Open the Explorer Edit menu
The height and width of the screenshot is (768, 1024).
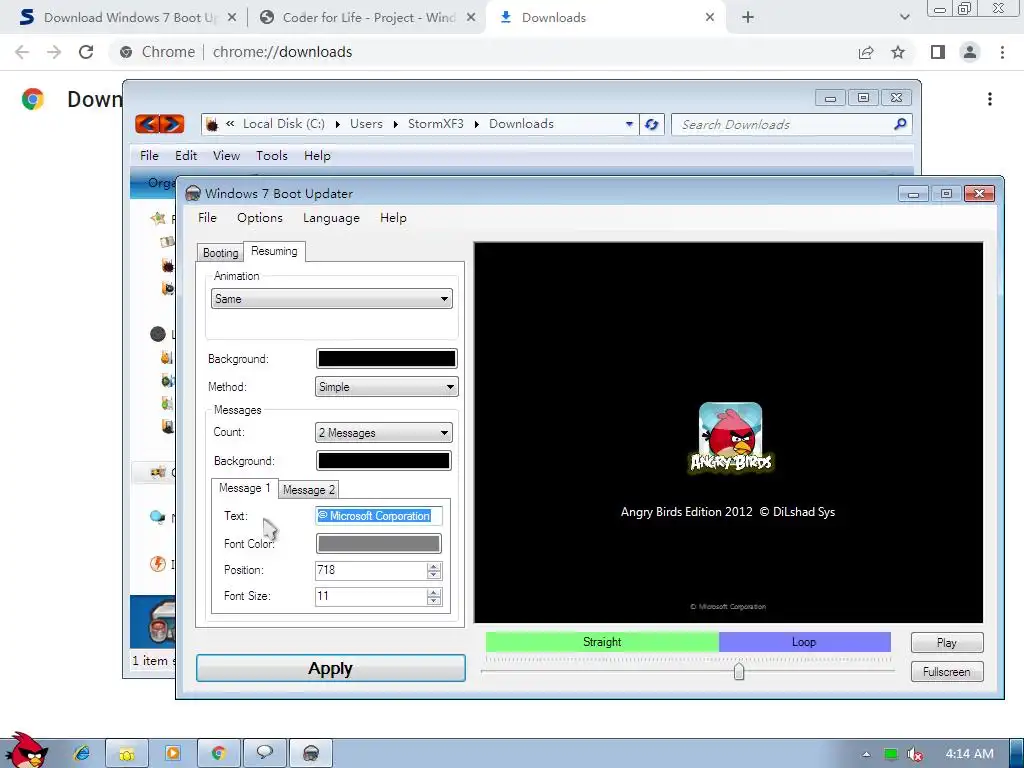(x=185, y=155)
